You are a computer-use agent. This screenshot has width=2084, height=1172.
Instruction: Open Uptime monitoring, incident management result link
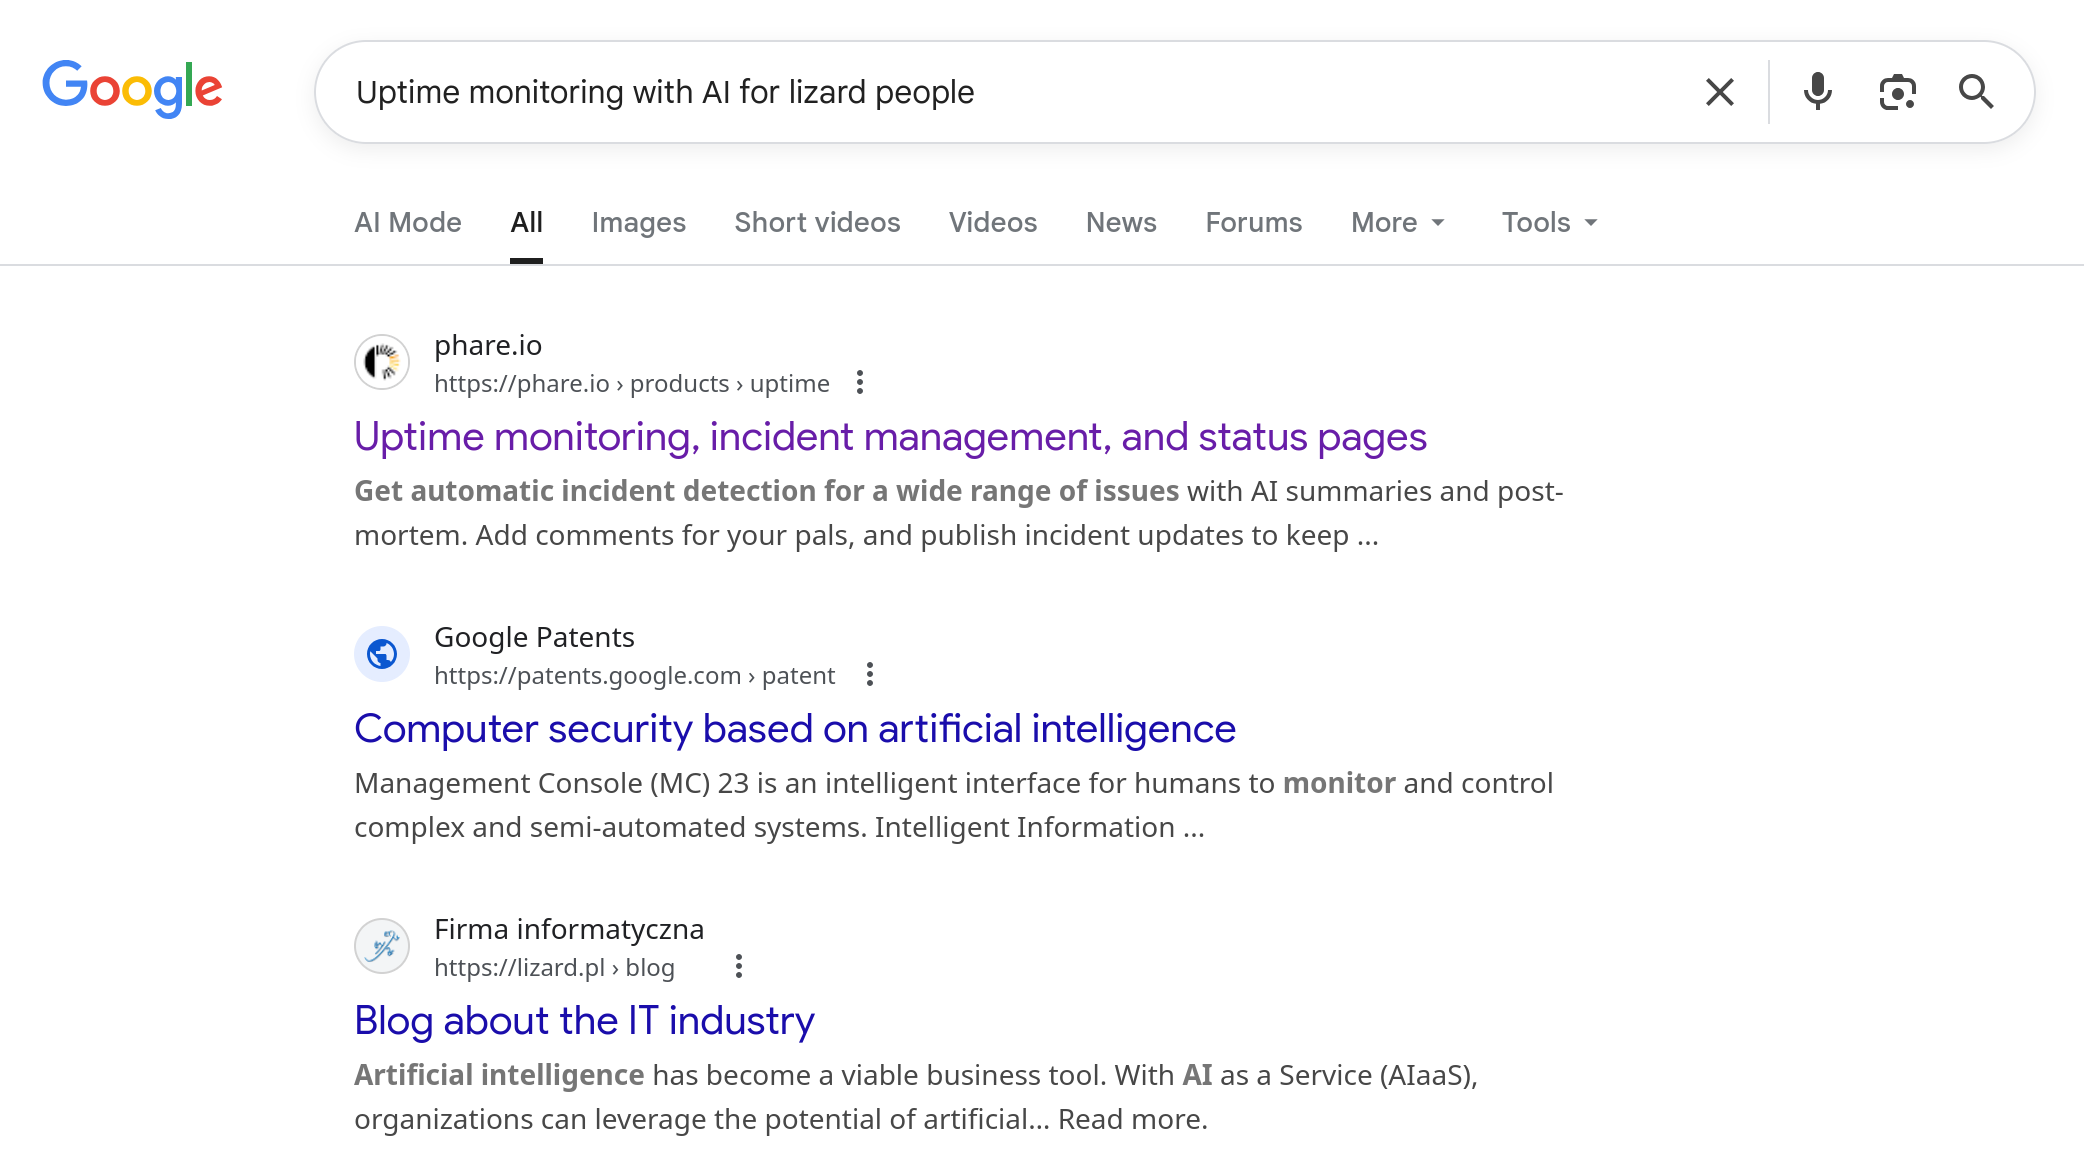point(890,437)
